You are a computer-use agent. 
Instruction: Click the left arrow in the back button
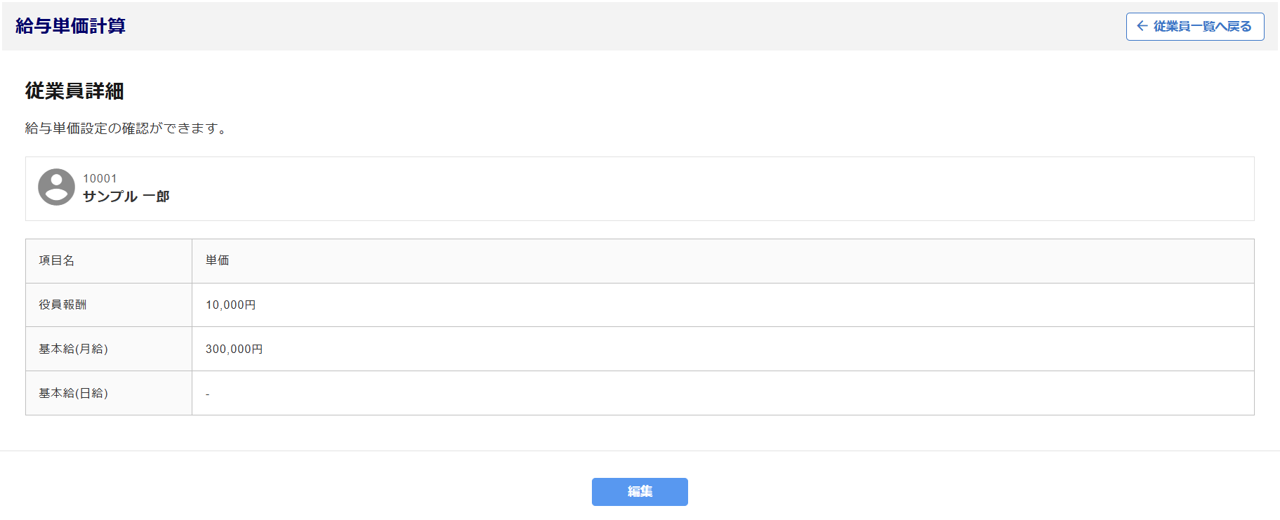[x=1142, y=27]
